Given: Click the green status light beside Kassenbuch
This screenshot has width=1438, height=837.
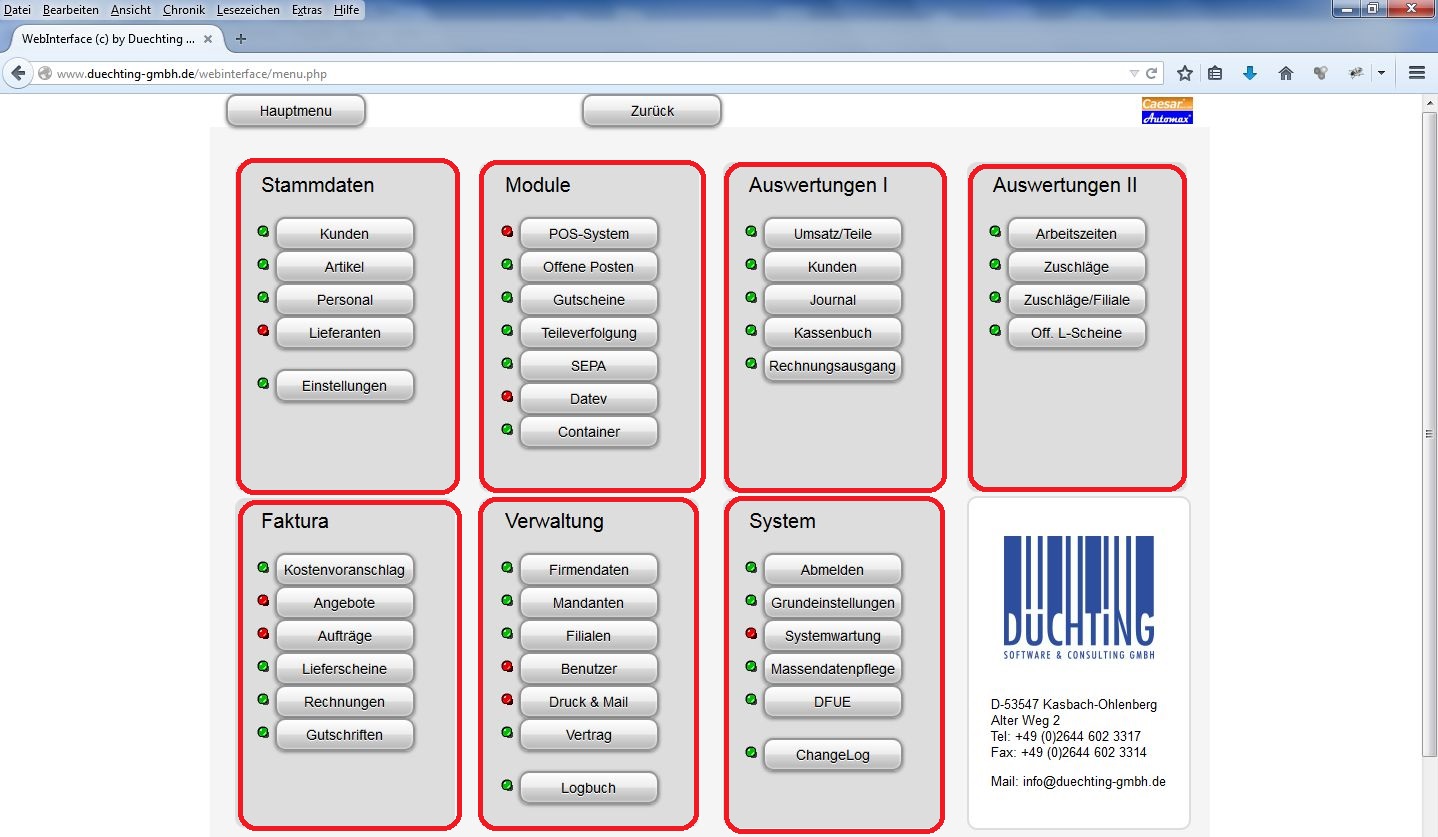Looking at the screenshot, I should (x=751, y=330).
